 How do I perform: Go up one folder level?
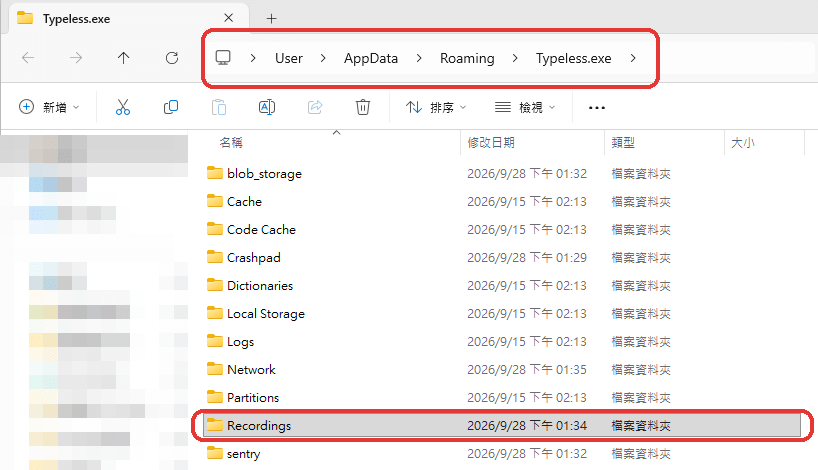pyautogui.click(x=124, y=58)
